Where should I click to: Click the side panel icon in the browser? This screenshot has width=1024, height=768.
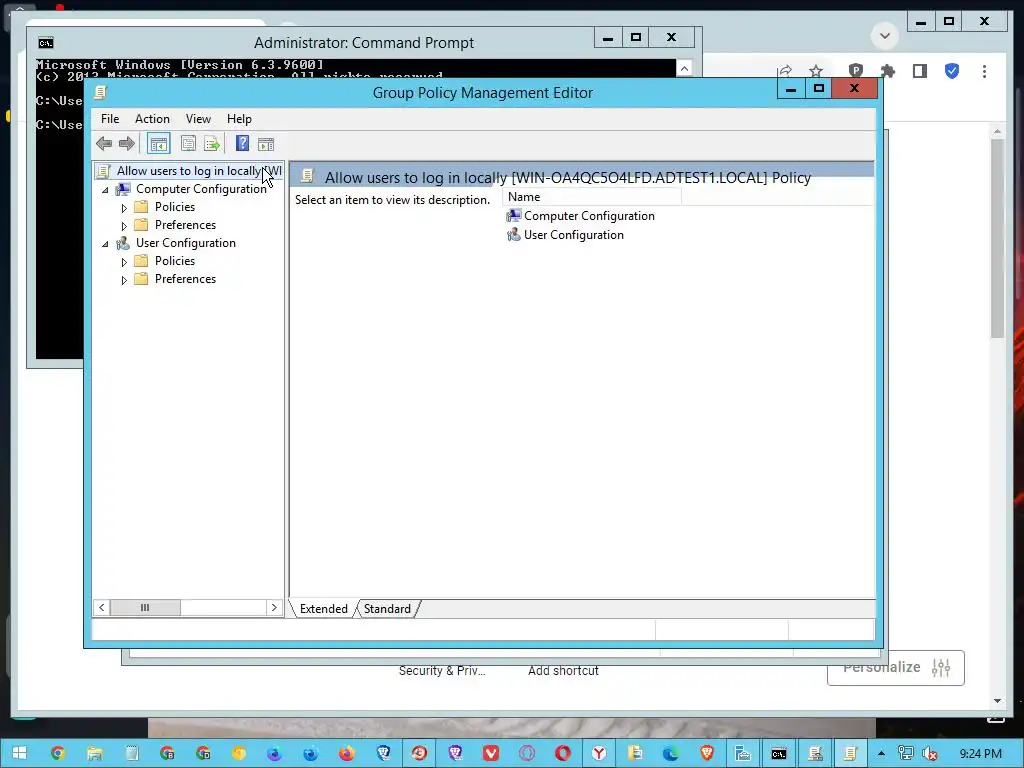click(x=920, y=71)
